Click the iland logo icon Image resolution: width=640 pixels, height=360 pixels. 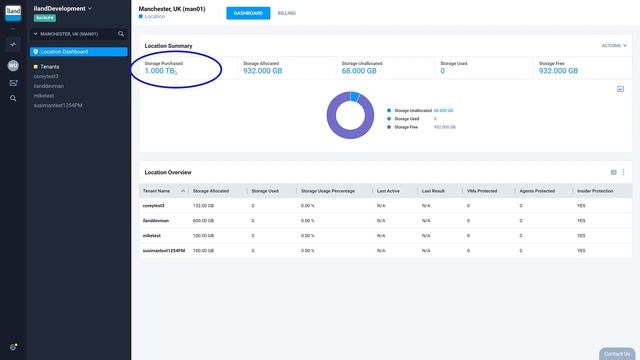click(13, 12)
